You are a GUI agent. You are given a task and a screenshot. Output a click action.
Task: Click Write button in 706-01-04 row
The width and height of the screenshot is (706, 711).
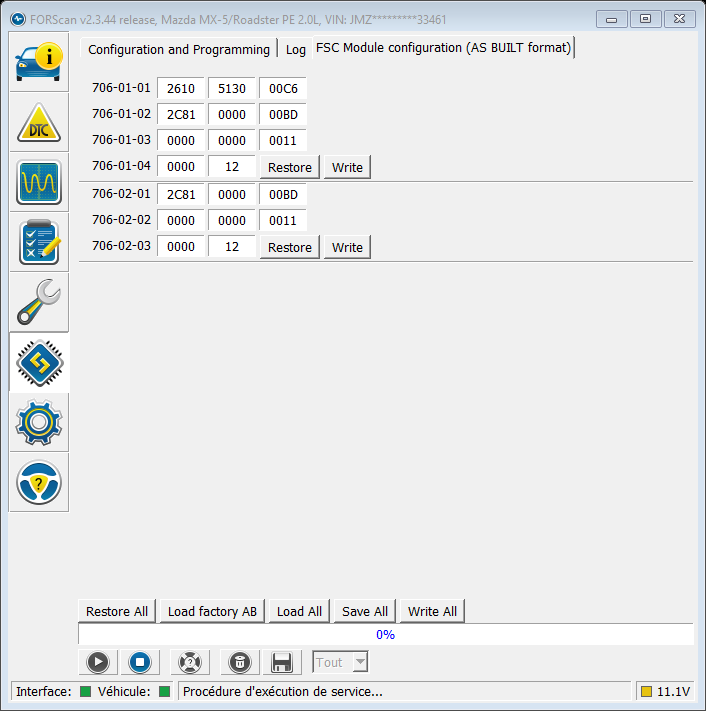347,167
